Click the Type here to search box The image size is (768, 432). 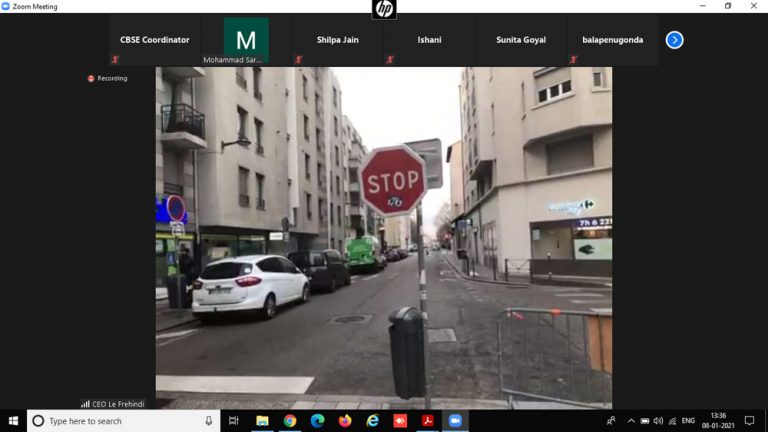(123, 421)
